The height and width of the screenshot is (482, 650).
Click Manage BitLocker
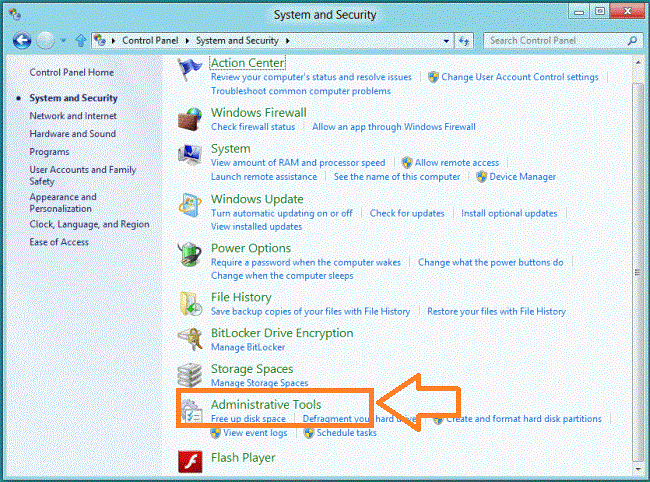248,347
